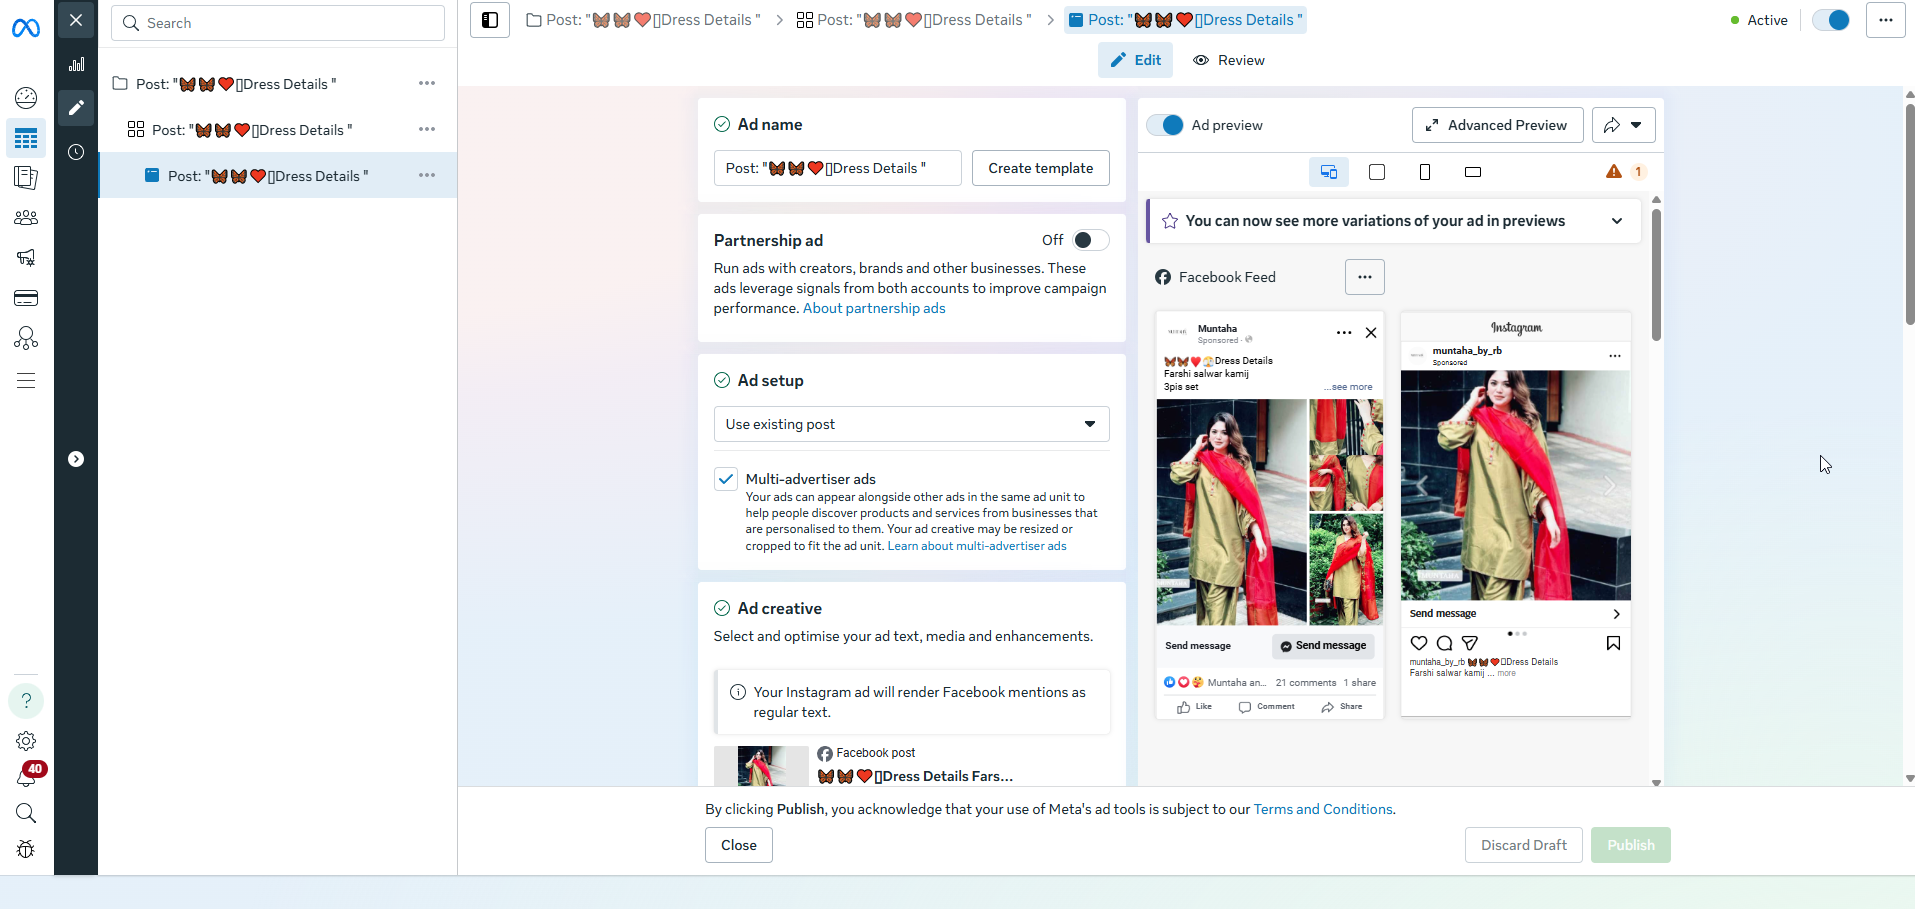This screenshot has height=909, width=1915.
Task: Open Use existing post dropdown
Action: pos(911,424)
